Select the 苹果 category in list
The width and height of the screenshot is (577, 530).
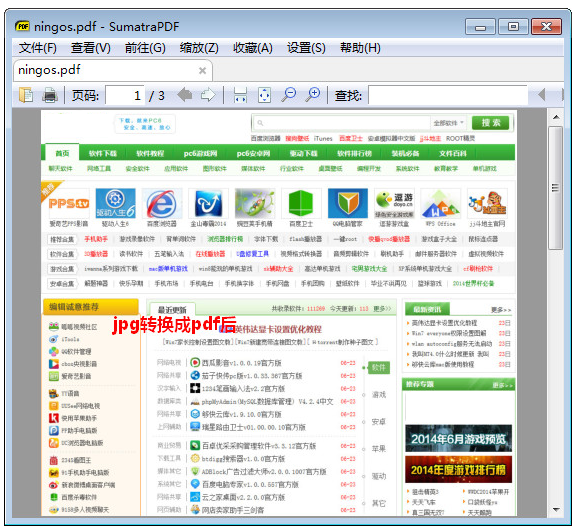[x=379, y=449]
